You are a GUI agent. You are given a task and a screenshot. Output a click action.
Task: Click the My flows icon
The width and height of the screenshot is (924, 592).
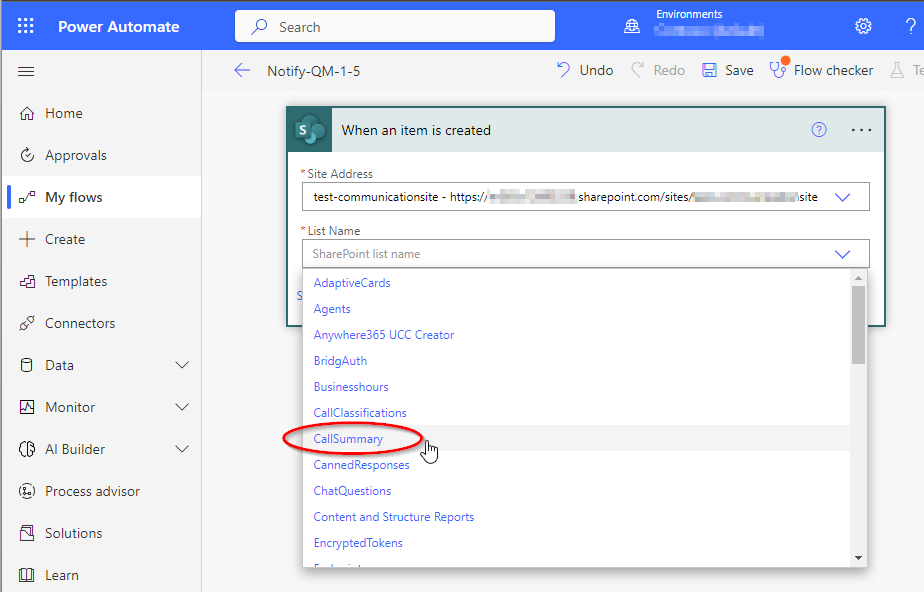click(x=27, y=197)
